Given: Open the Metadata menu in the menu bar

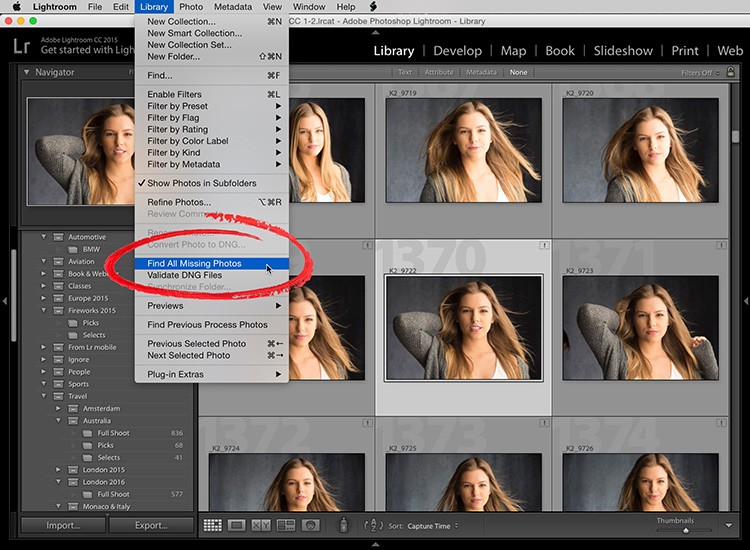Looking at the screenshot, I should pos(233,7).
